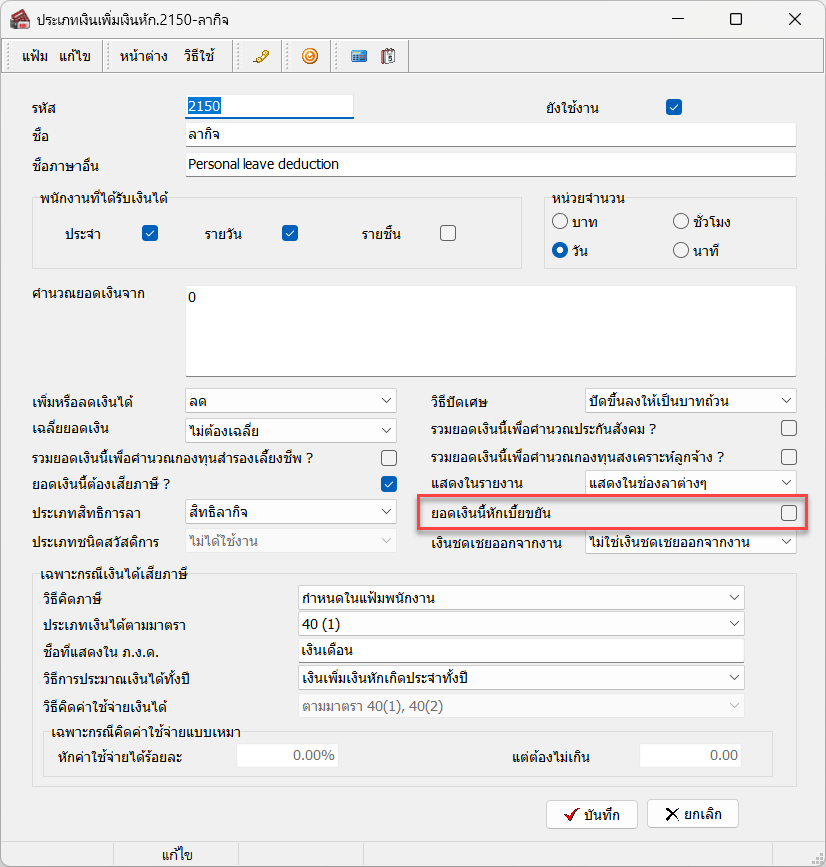Select the ชั่วโมง unit radio button
The height and width of the screenshot is (867, 826).
coord(681,222)
